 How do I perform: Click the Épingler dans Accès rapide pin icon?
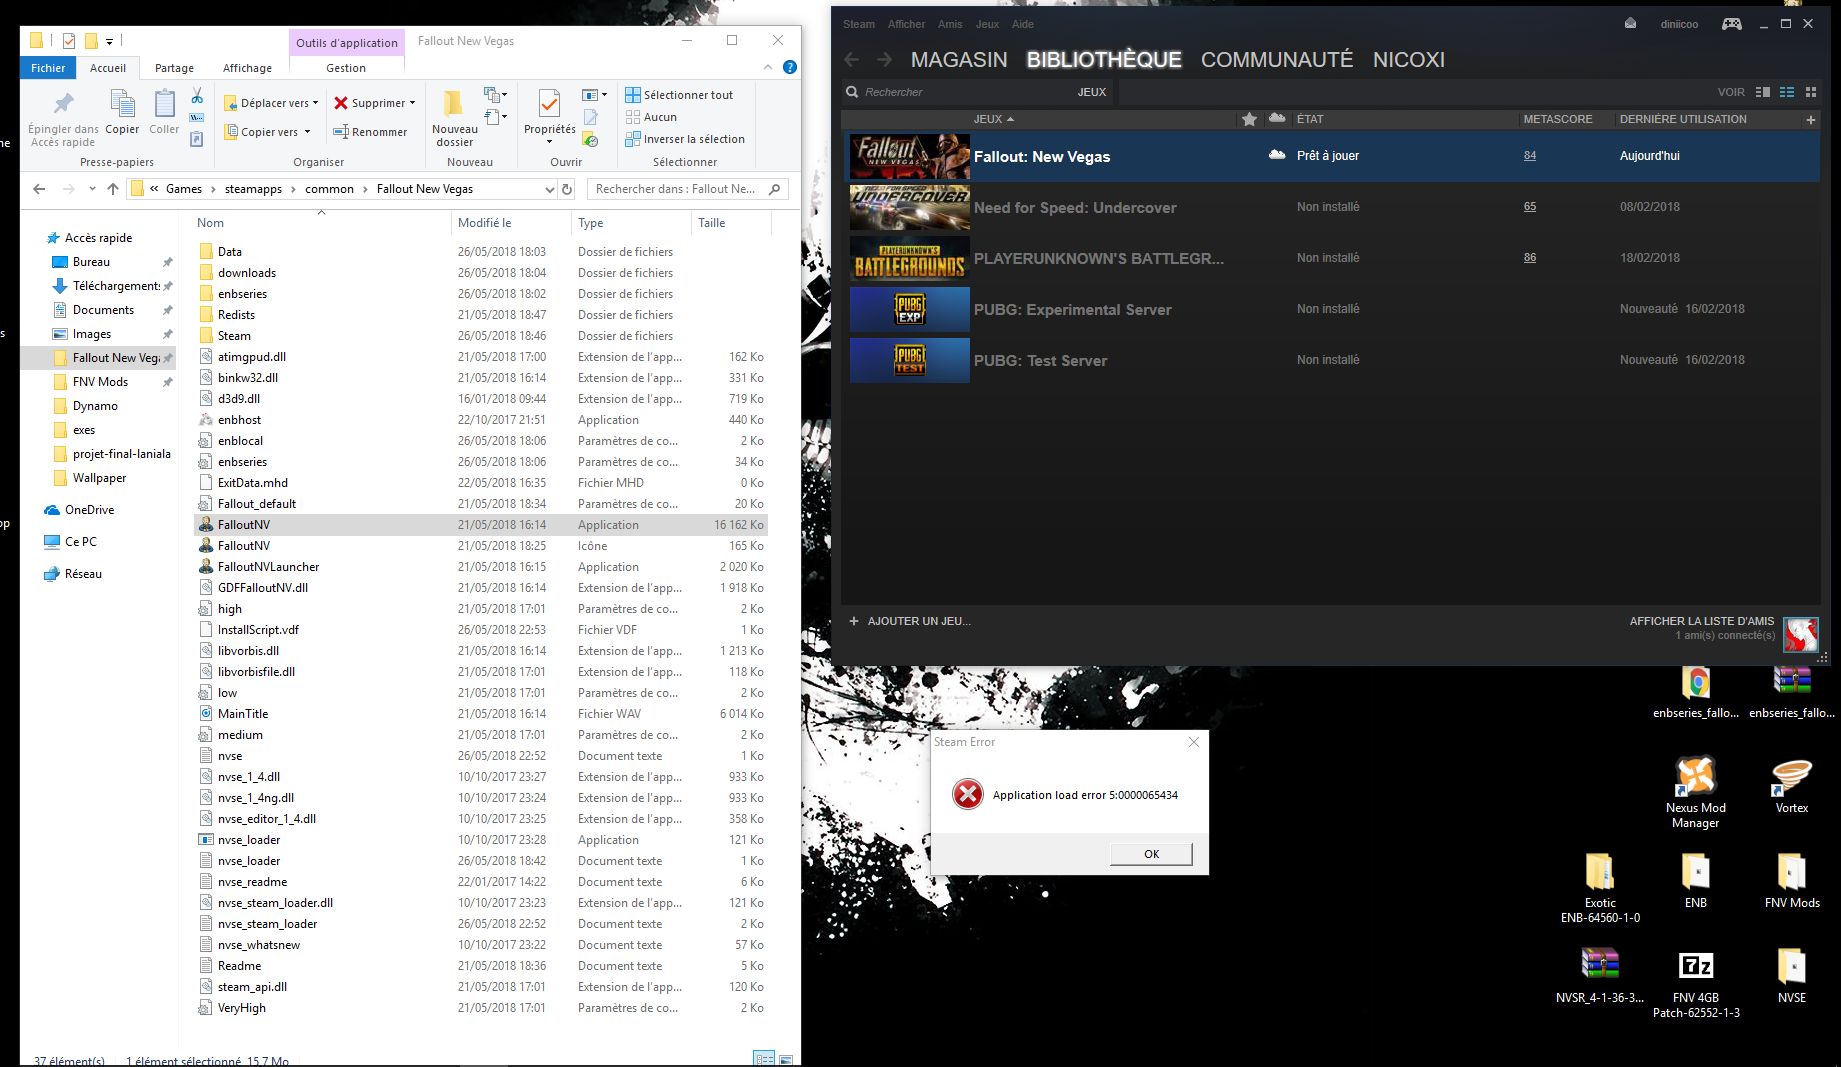click(64, 103)
